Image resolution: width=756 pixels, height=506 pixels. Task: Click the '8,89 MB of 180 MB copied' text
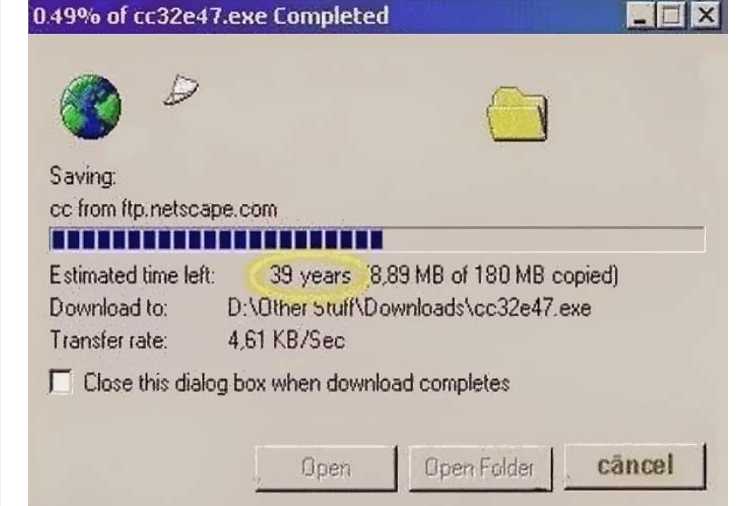(493, 275)
